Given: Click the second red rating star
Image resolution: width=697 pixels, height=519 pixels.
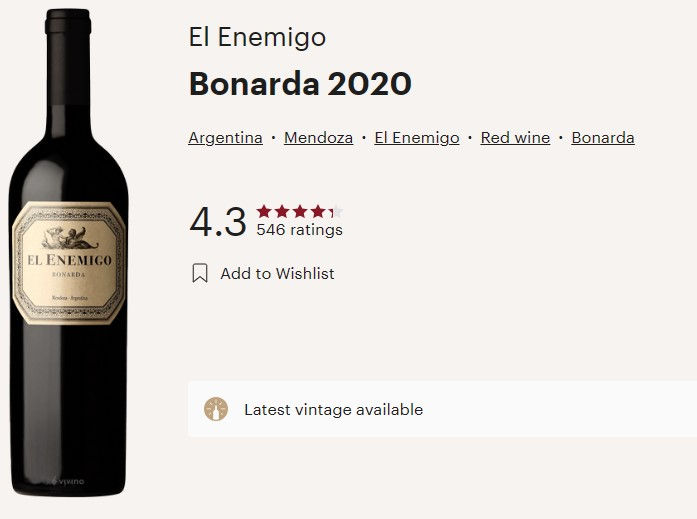Looking at the screenshot, I should click(282, 212).
